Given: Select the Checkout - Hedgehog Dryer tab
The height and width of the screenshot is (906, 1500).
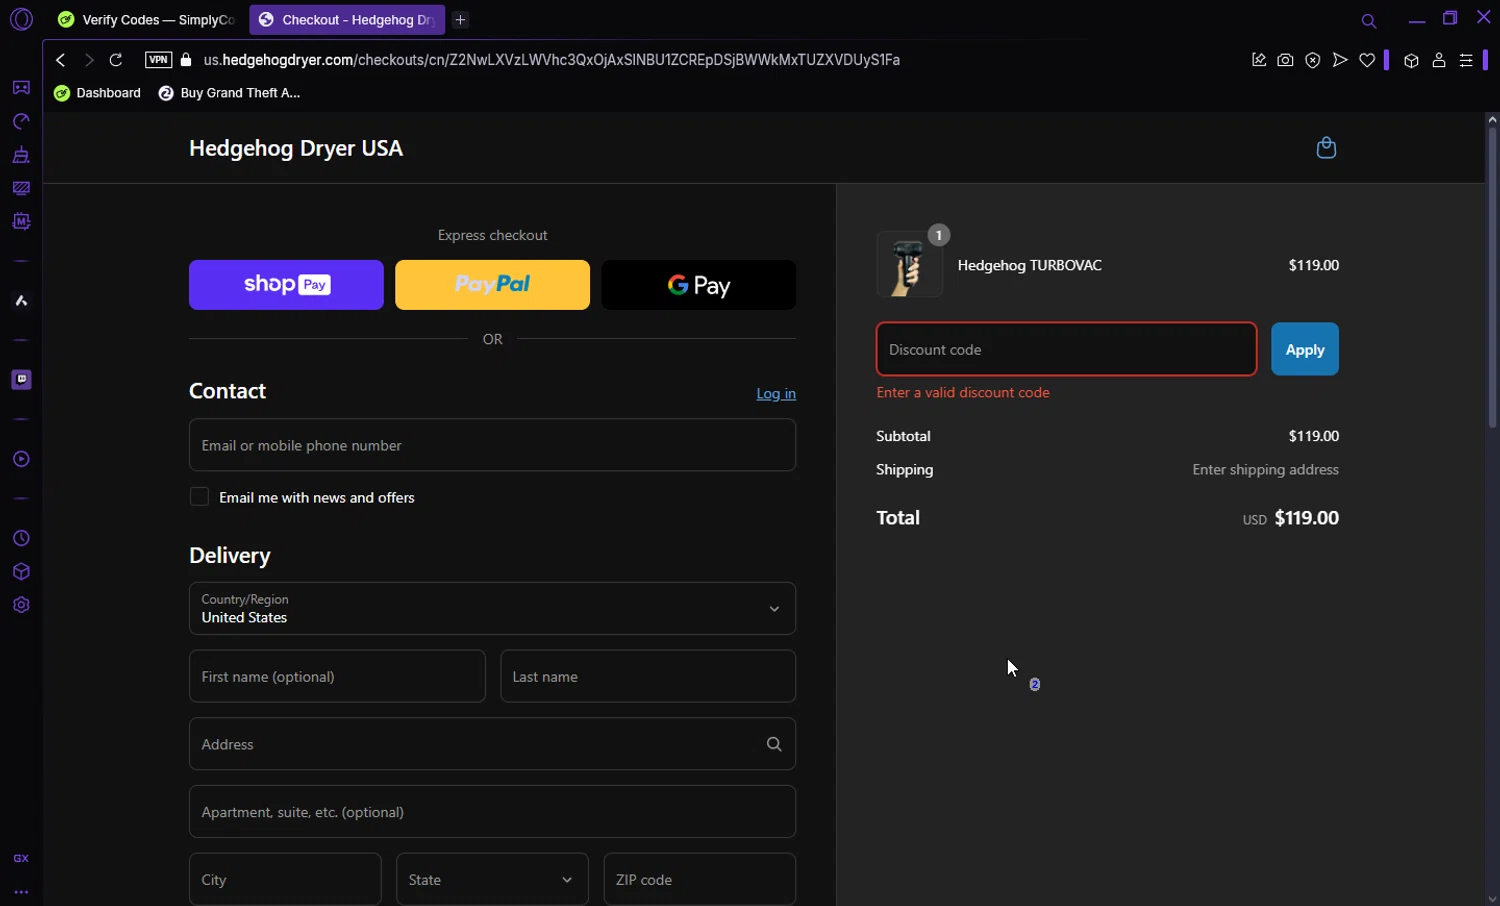Looking at the screenshot, I should pos(347,20).
